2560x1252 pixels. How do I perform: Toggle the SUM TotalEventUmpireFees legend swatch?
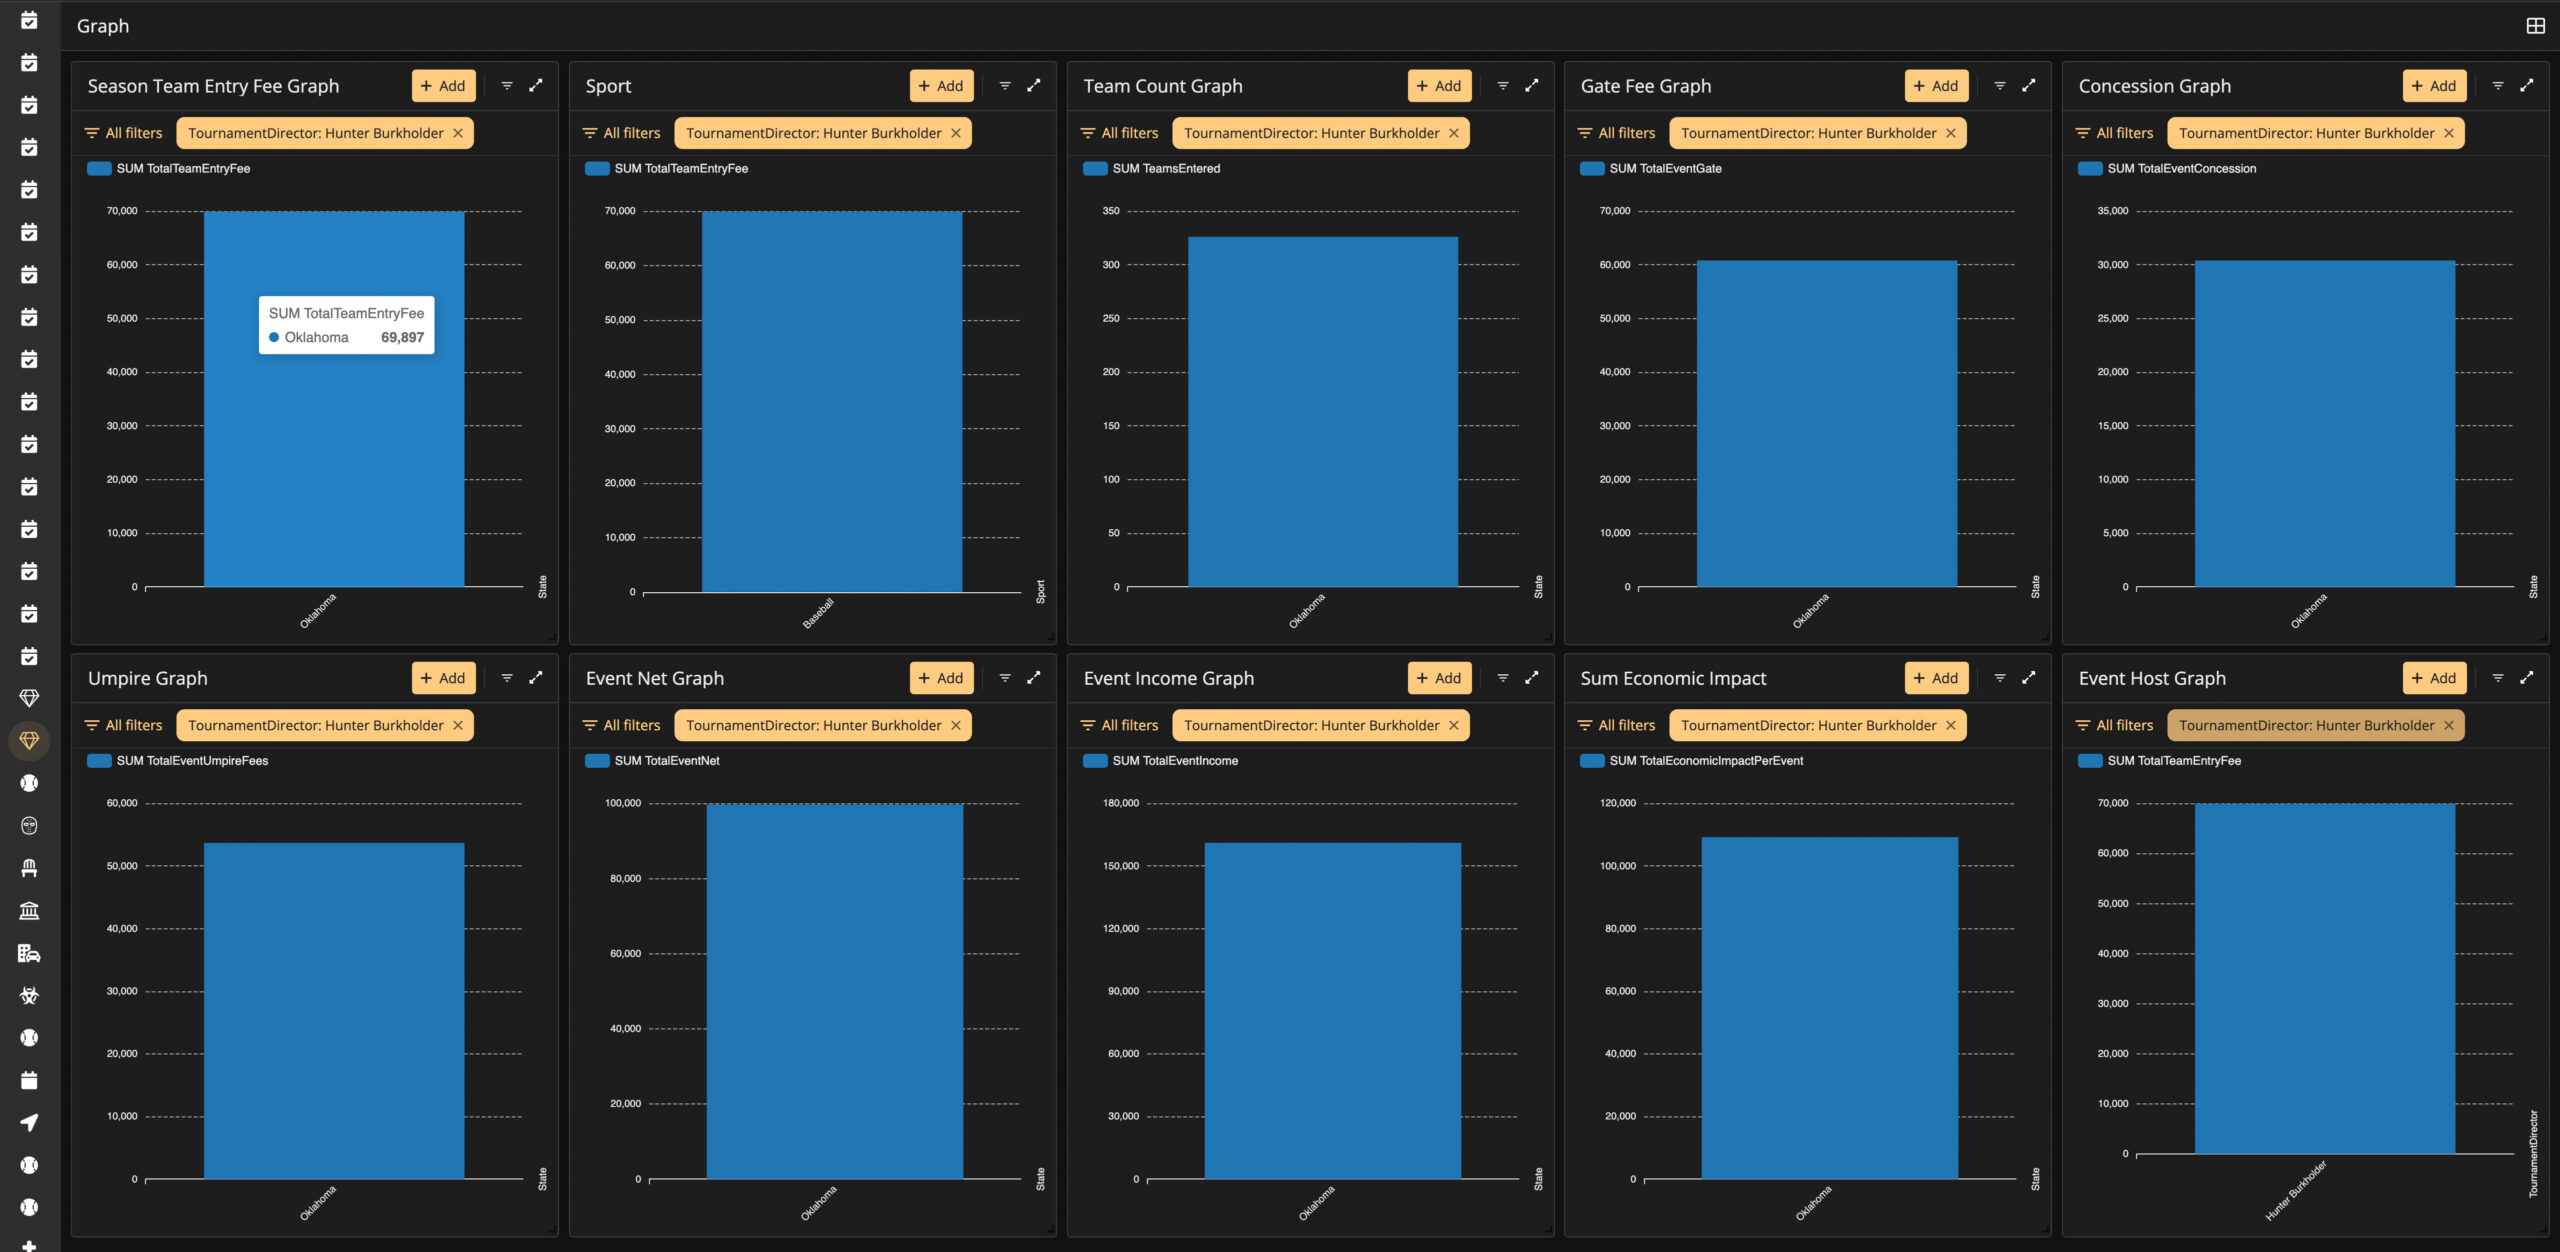point(99,761)
